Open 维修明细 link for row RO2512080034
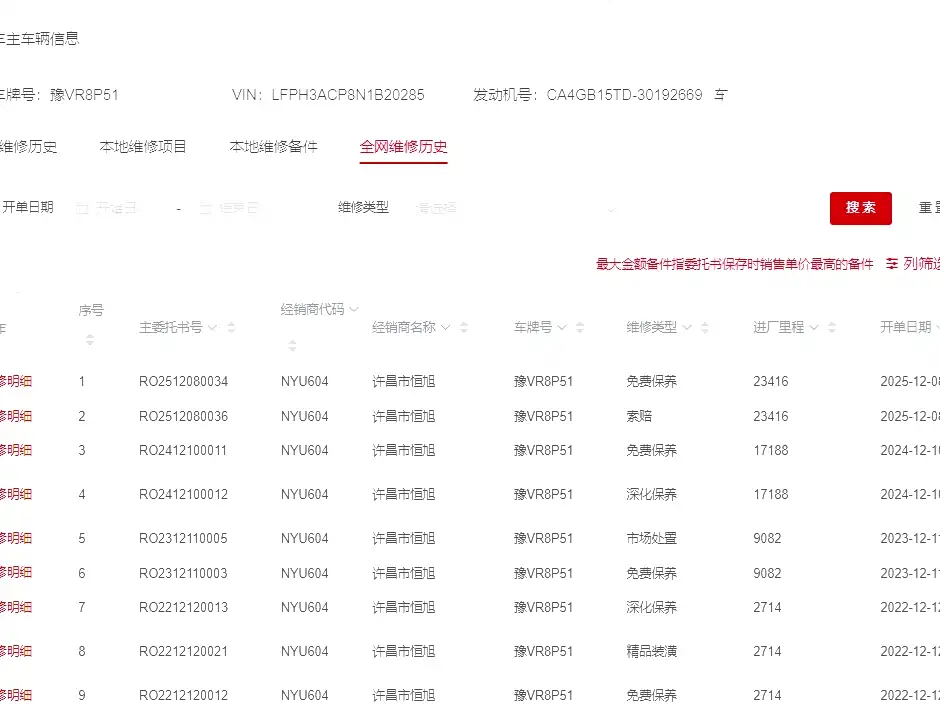This screenshot has height=705, width=940. tap(14, 381)
